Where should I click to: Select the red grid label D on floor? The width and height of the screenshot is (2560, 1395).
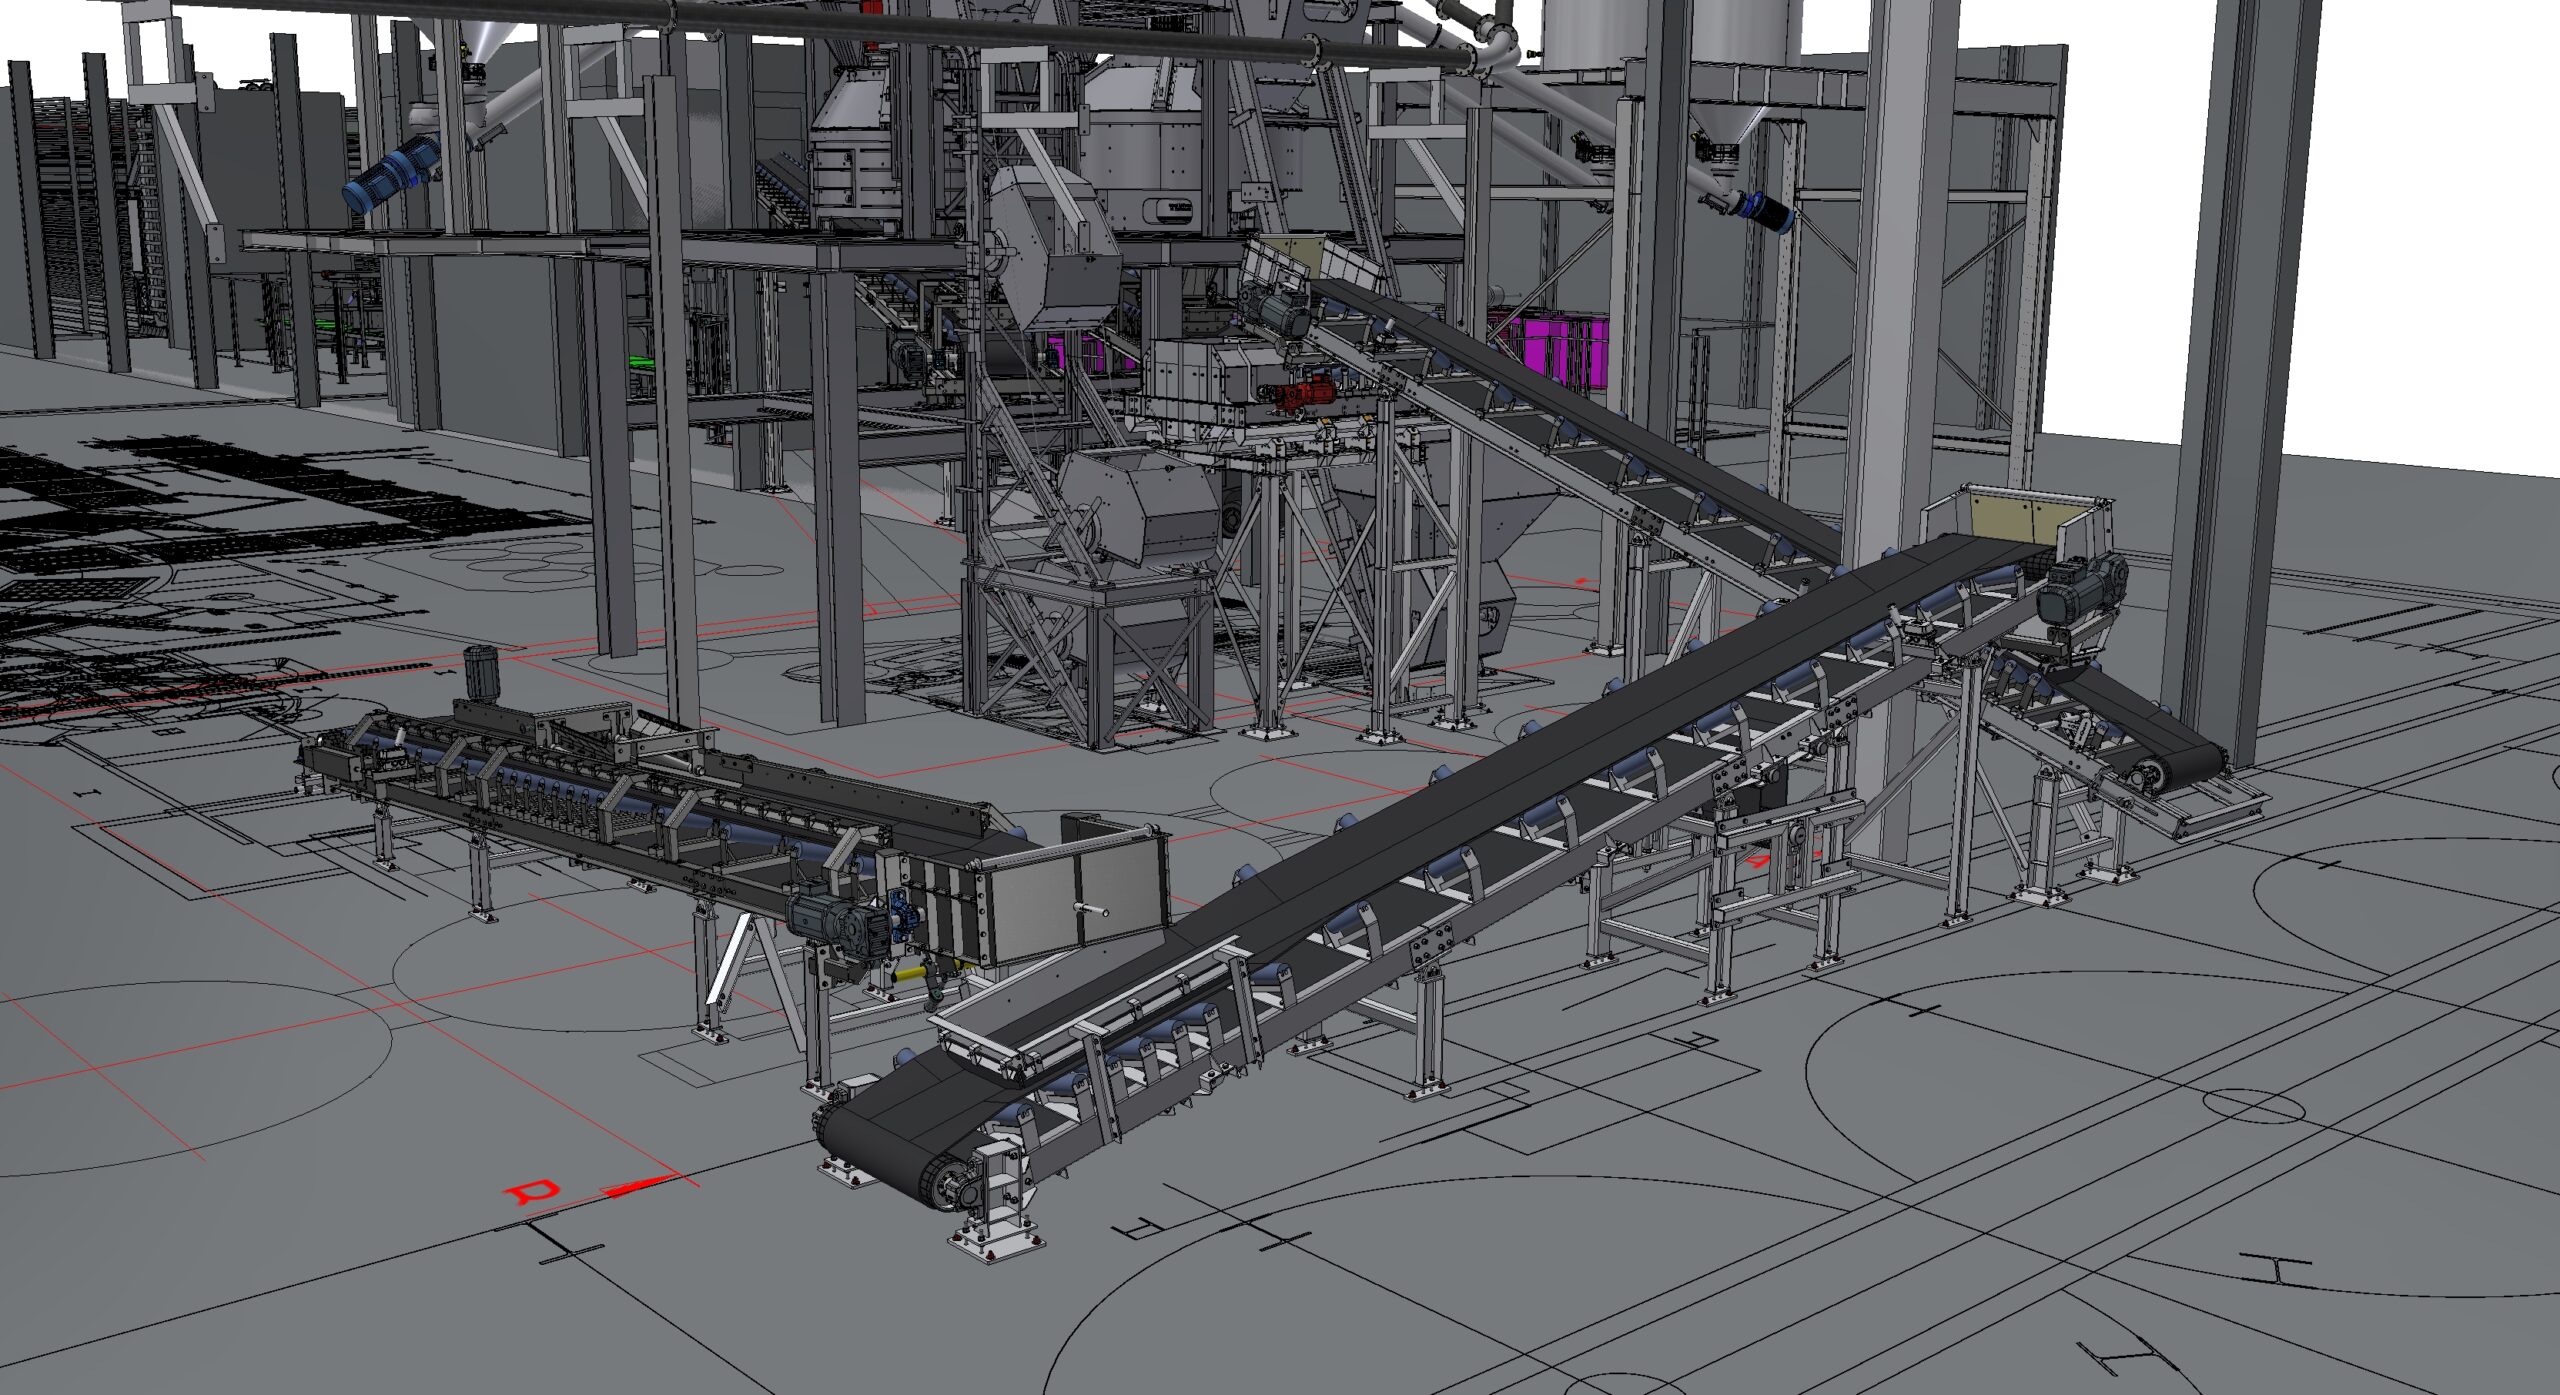point(533,1191)
